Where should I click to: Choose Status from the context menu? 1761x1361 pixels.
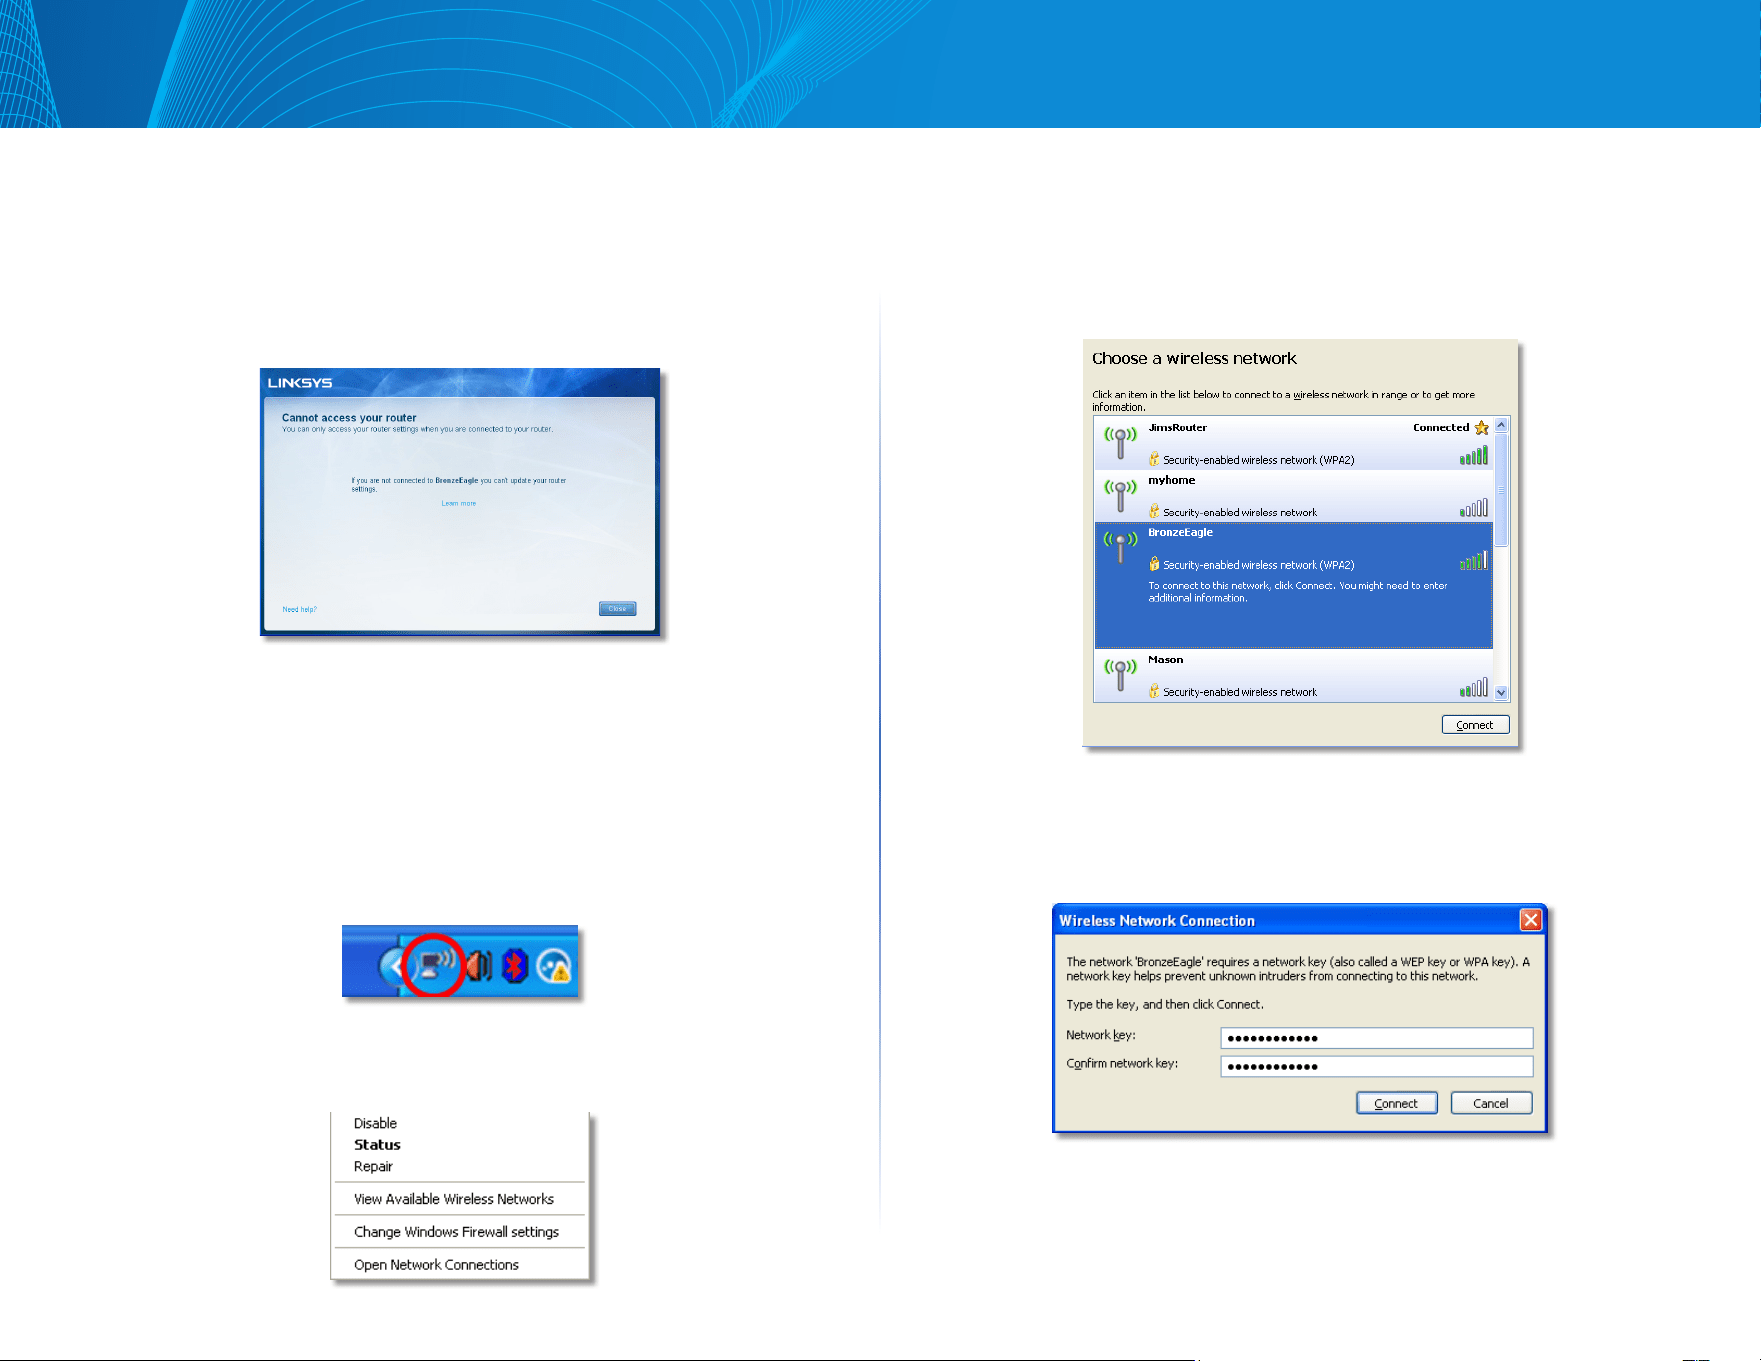[x=377, y=1145]
